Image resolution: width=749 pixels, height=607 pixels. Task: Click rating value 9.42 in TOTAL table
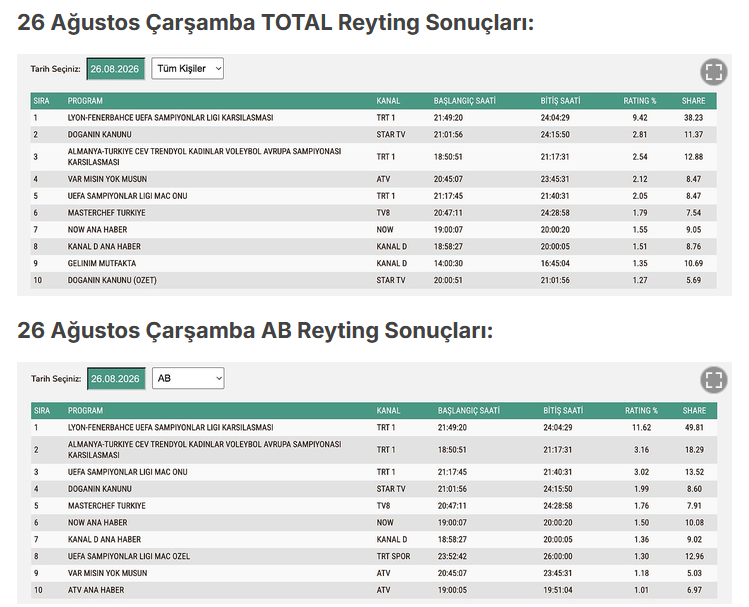click(x=640, y=117)
